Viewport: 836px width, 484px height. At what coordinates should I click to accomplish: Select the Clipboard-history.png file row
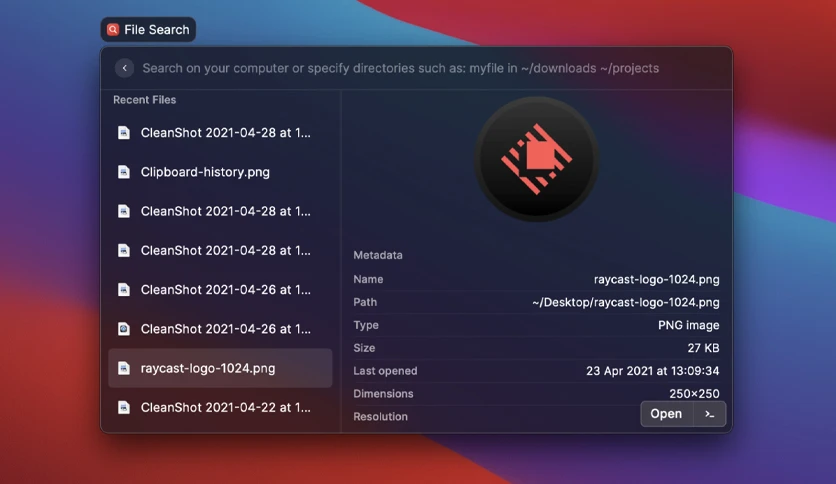click(220, 172)
